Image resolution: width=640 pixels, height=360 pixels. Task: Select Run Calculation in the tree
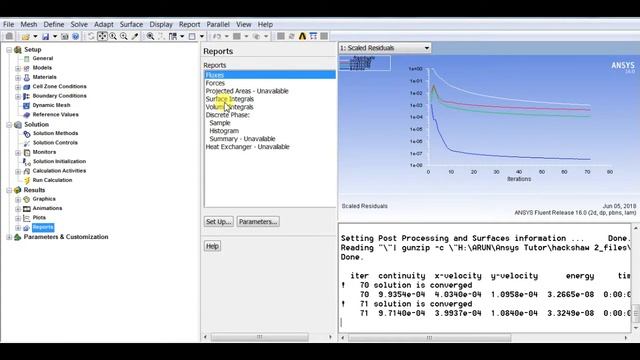52,180
